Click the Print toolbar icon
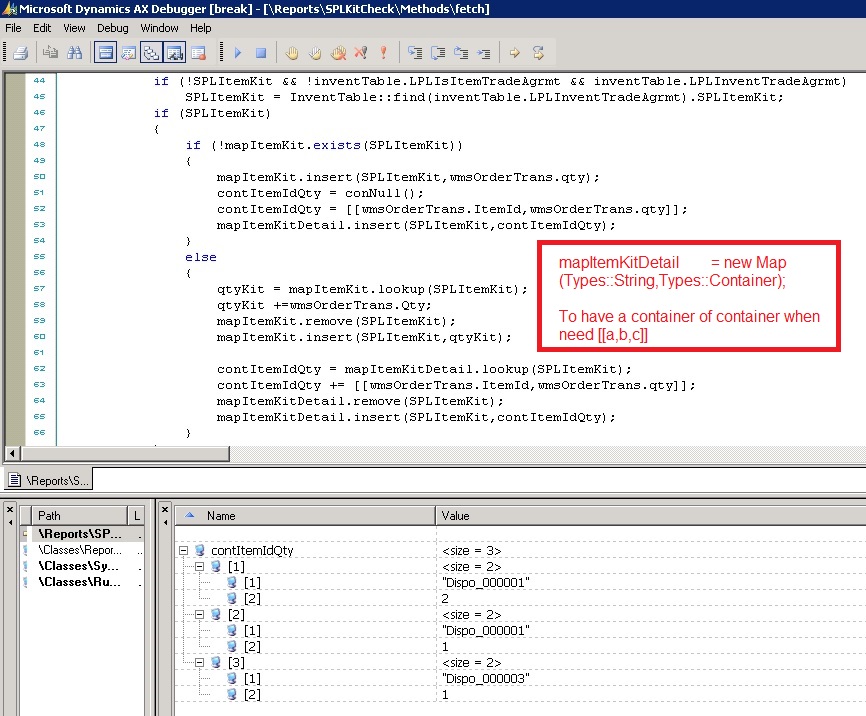This screenshot has height=716, width=866. point(20,53)
